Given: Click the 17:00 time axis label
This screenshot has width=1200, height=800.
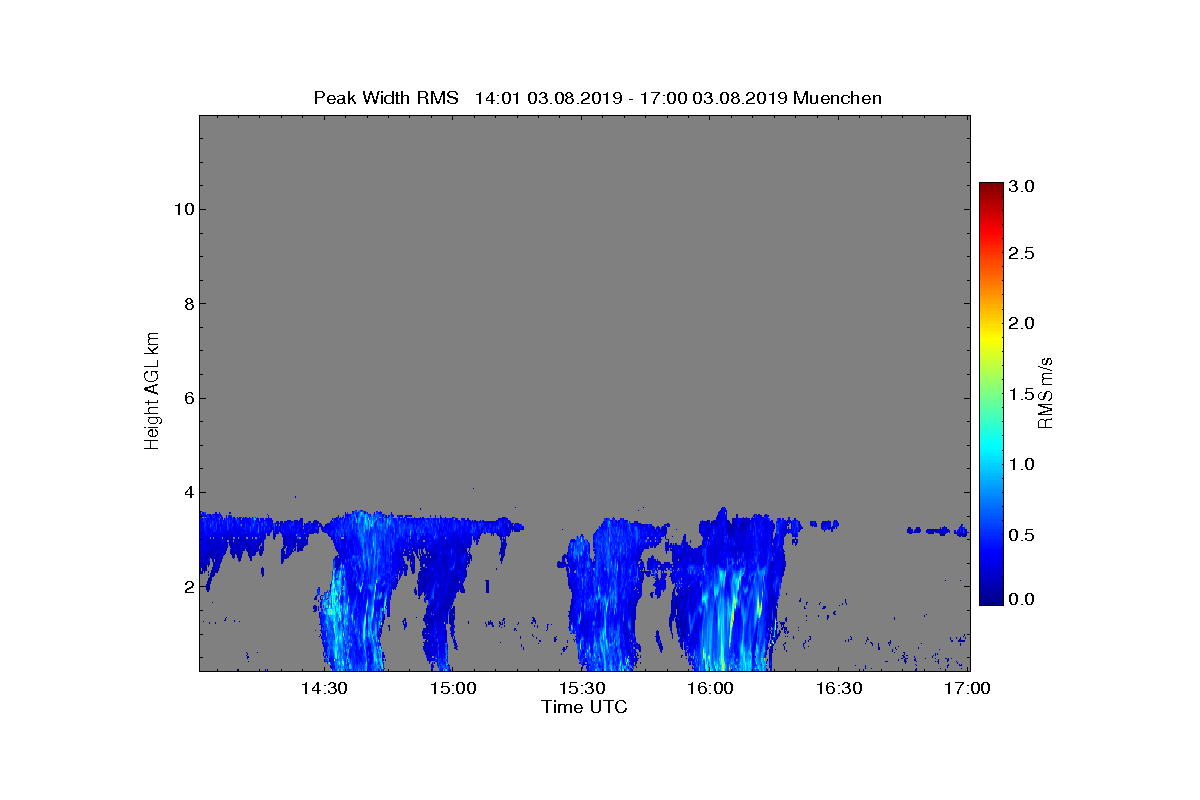Looking at the screenshot, I should 968,689.
